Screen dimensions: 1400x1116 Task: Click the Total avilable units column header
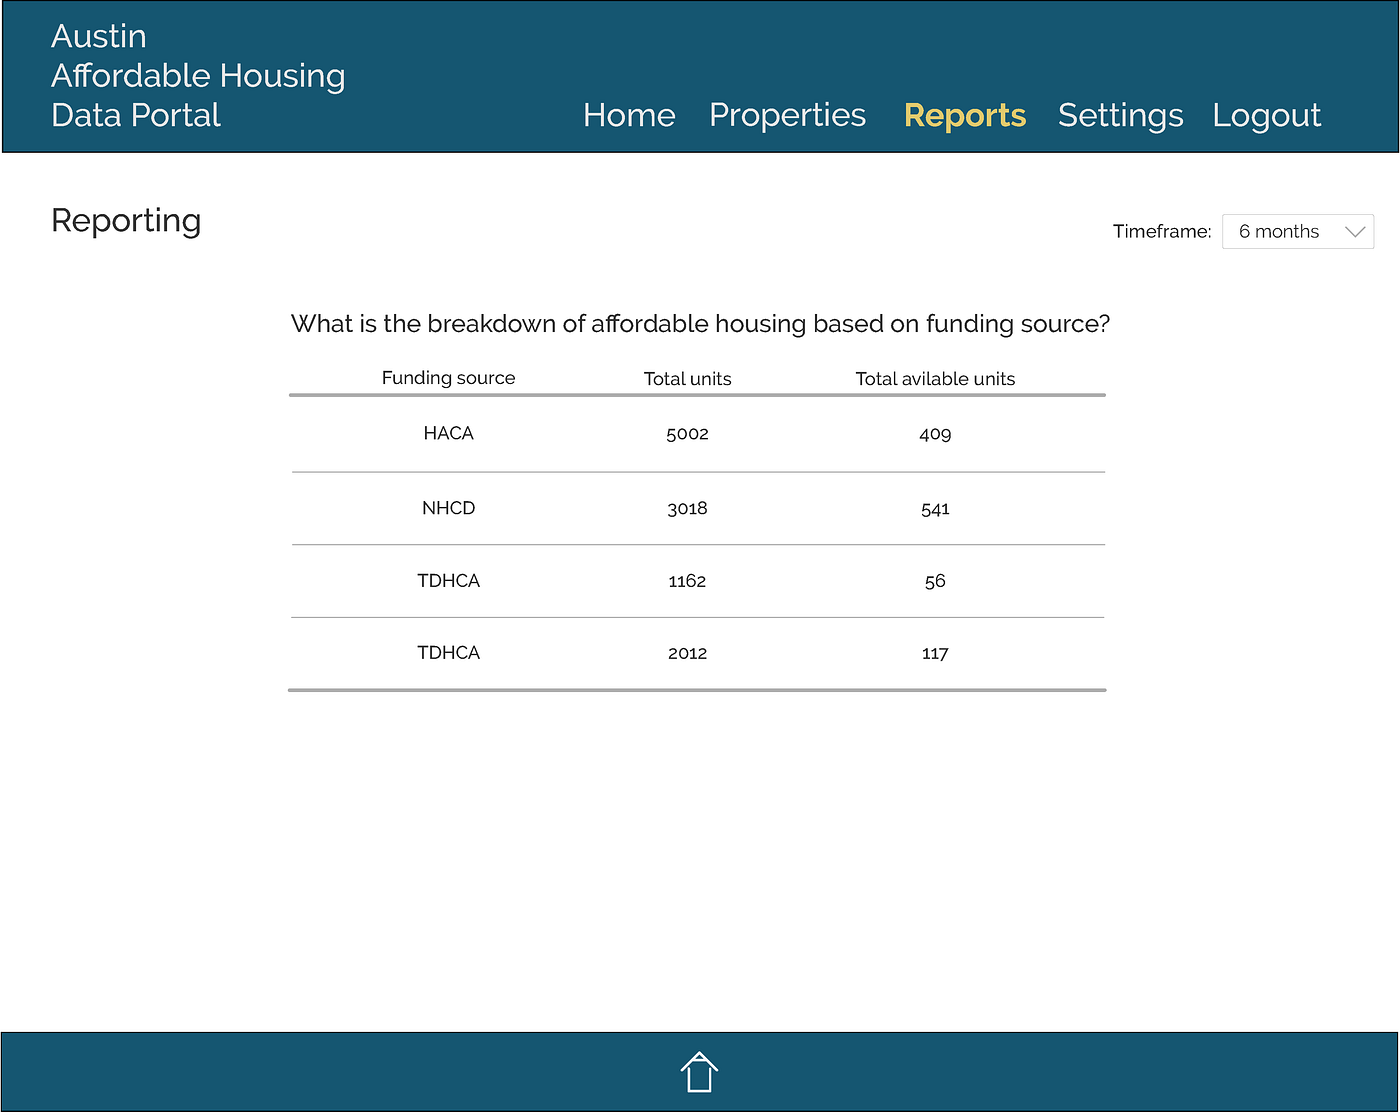[x=935, y=378]
